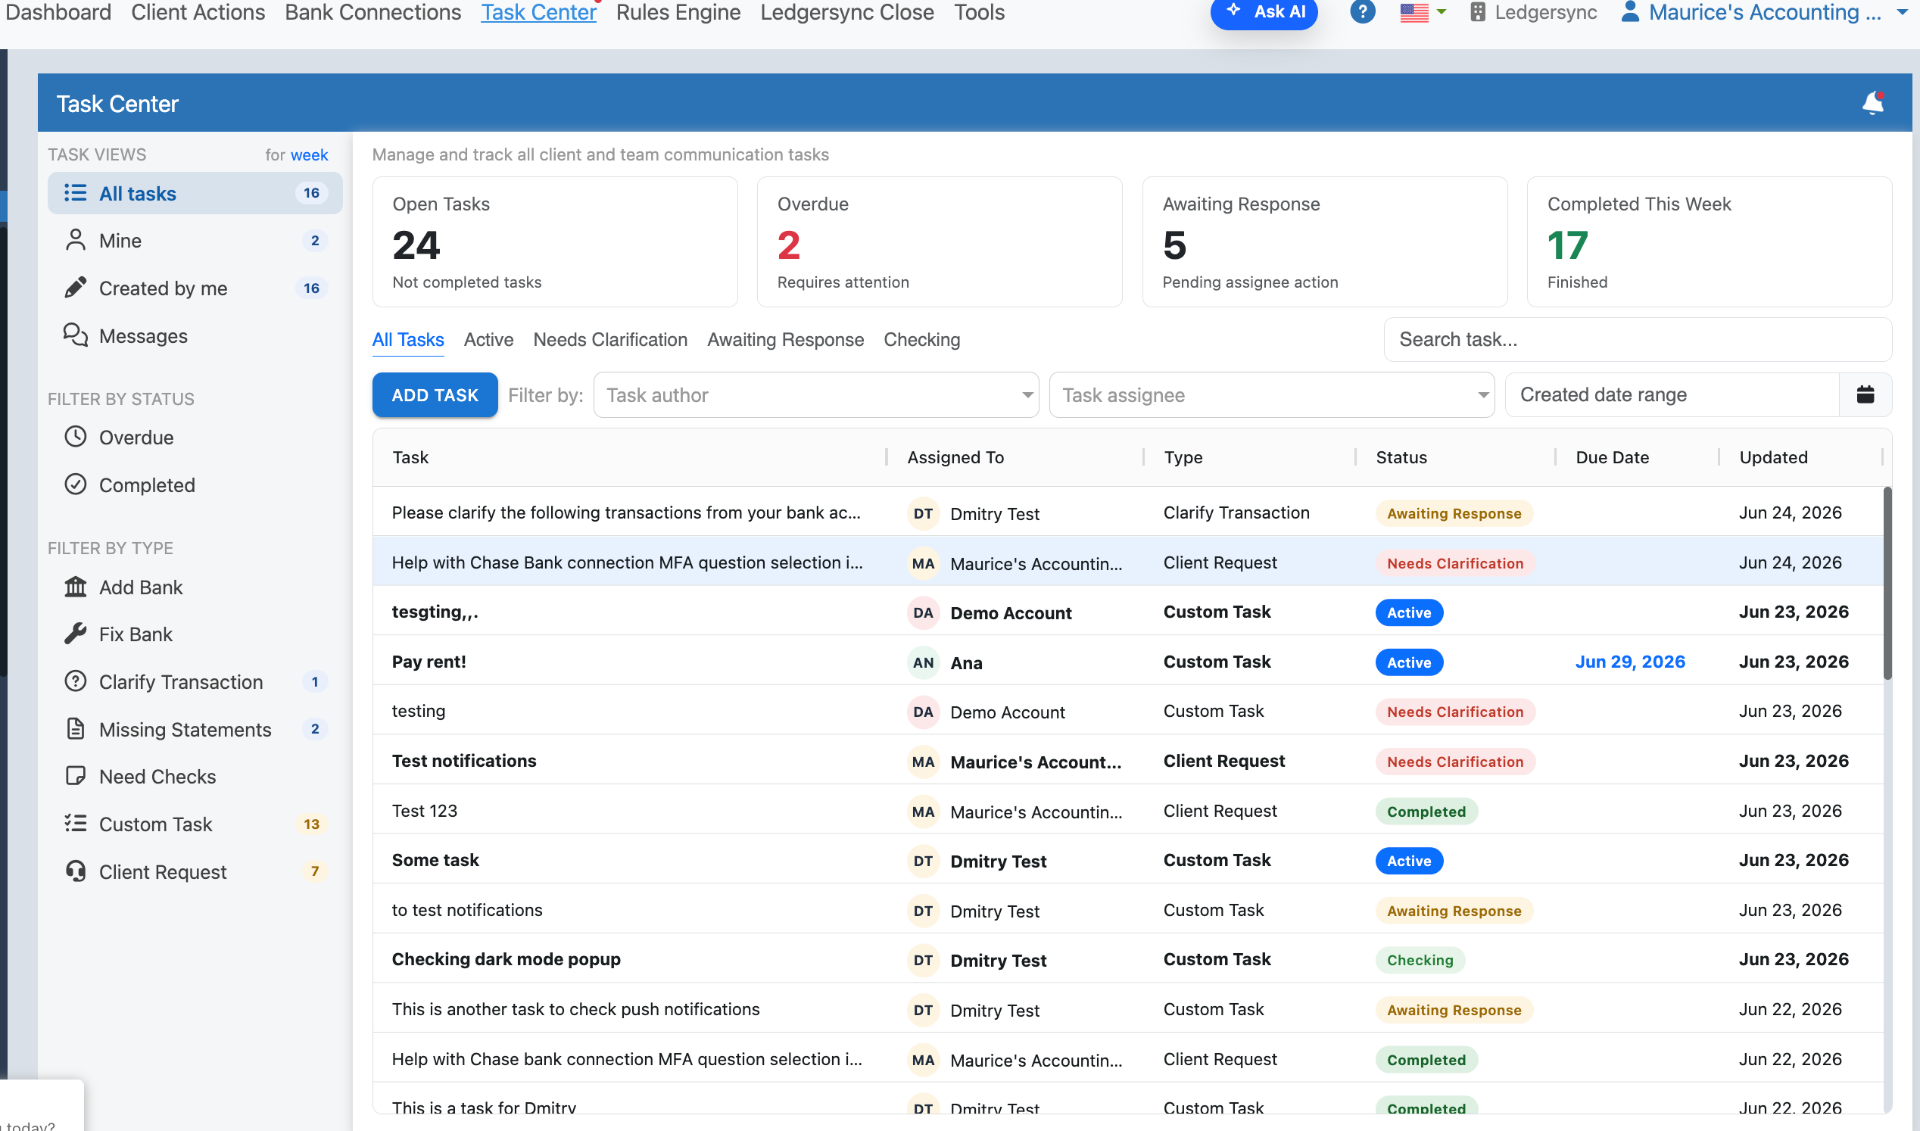Click MA avatar in Test 123 row

[923, 812]
